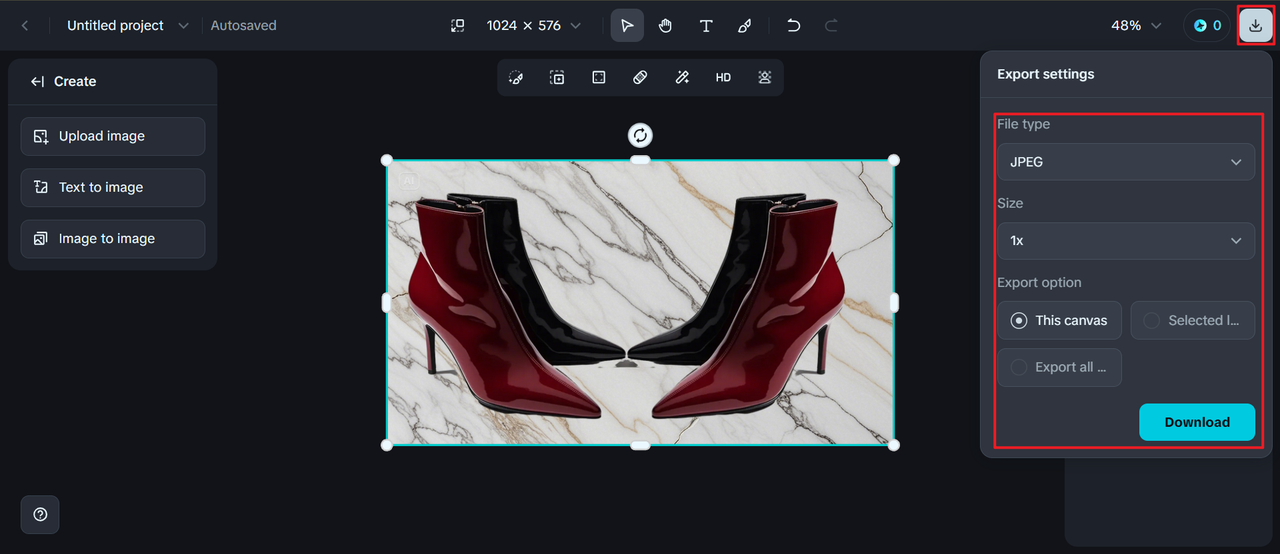The image size is (1280, 554).
Task: Choose the Selected layer export option
Action: pos(1192,320)
